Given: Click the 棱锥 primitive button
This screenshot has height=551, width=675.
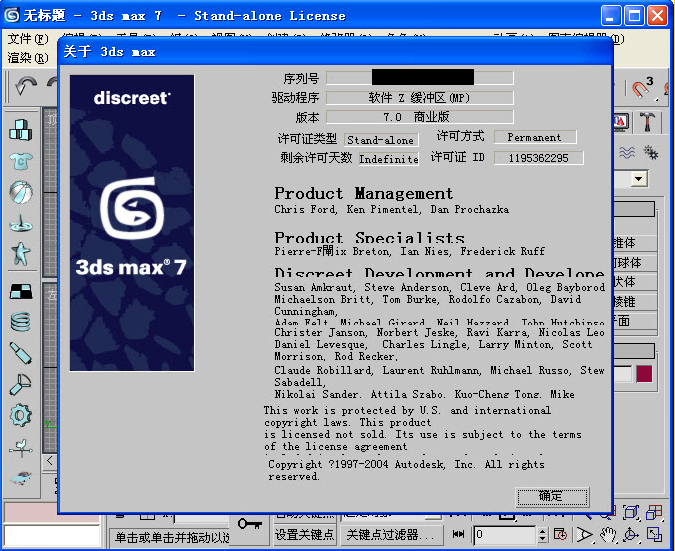Looking at the screenshot, I should [635, 301].
